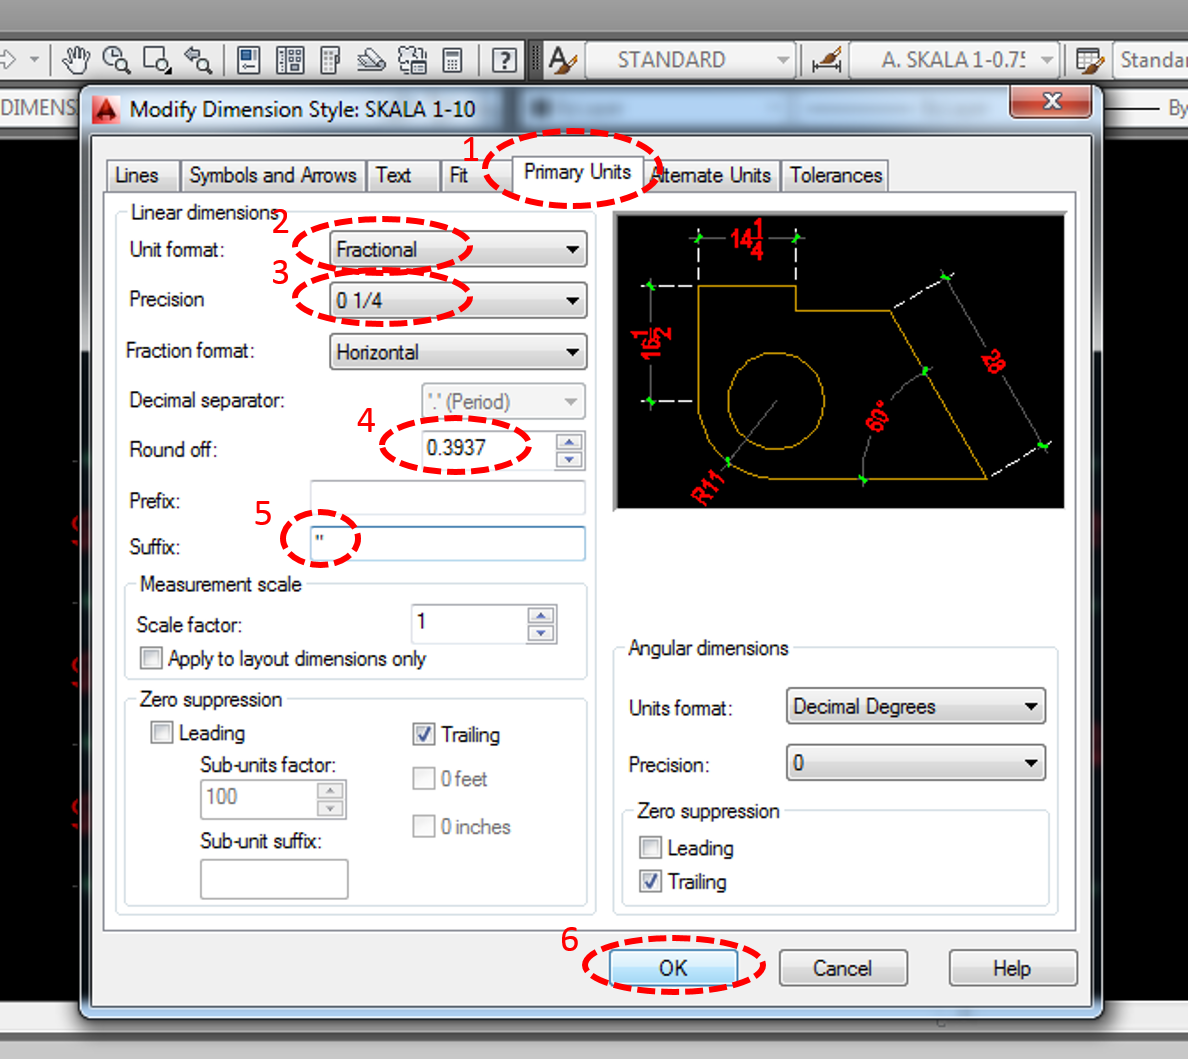1188x1059 pixels.
Task: Check the Apply to layout dimensions only box
Action: [151, 659]
